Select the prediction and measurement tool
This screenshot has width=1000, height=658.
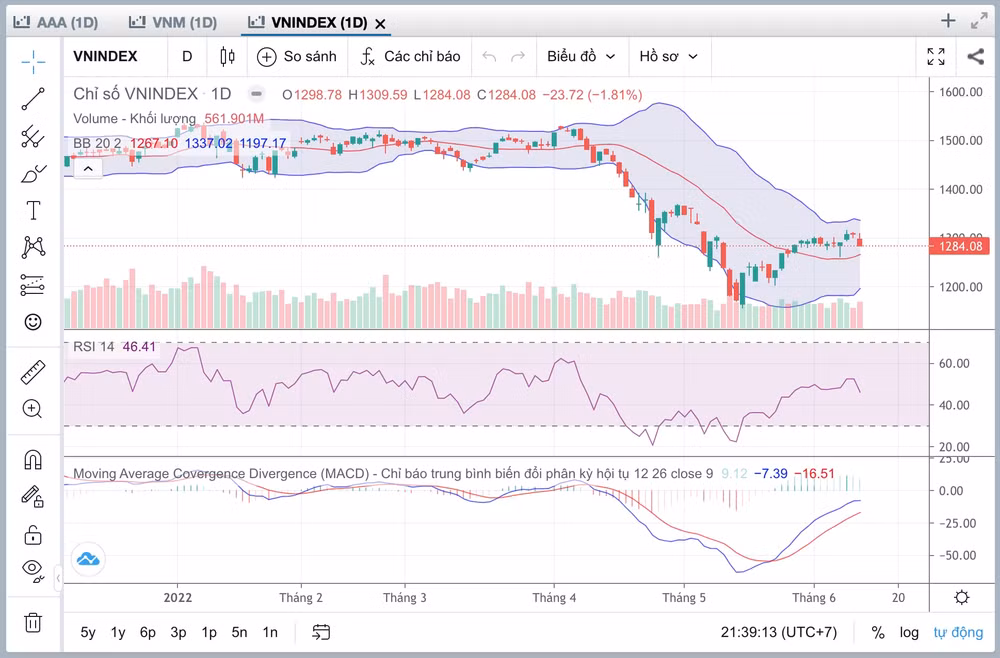click(33, 284)
